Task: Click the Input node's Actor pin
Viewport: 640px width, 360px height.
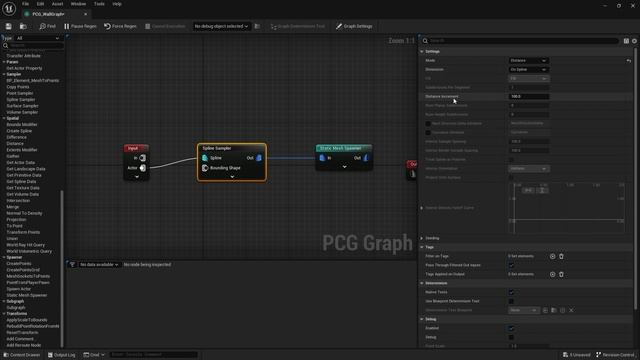Action: (142, 168)
